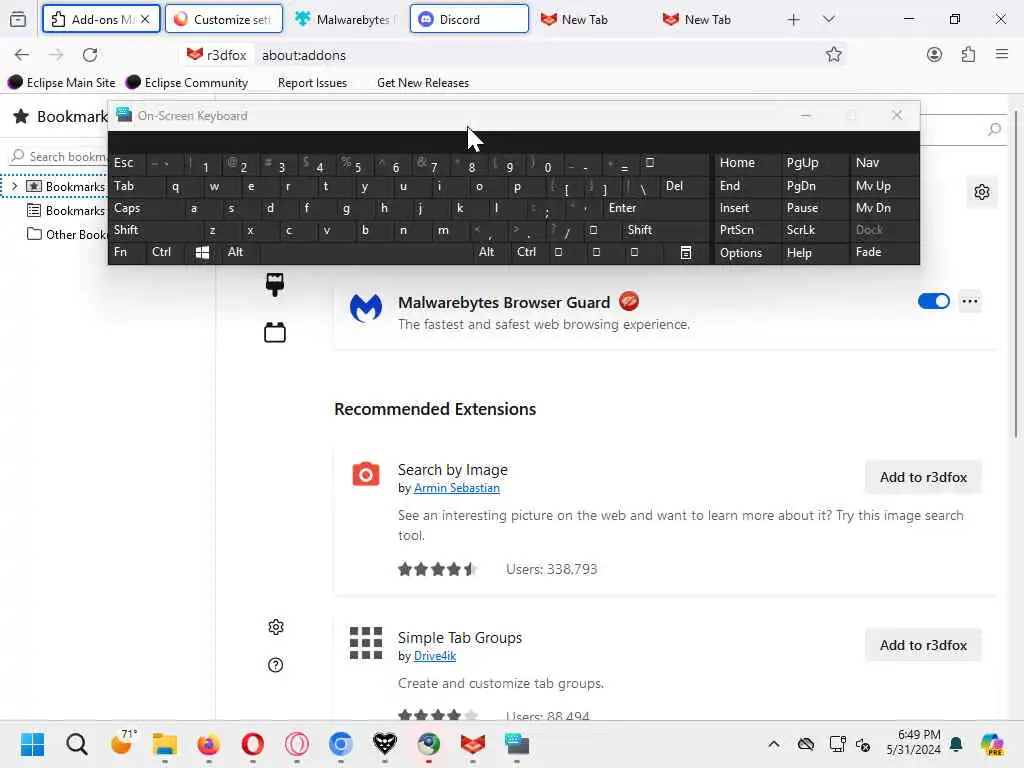This screenshot has height=768, width=1024.
Task: Expand the Bookmarks Toolbar tree item
Action: tap(14, 187)
